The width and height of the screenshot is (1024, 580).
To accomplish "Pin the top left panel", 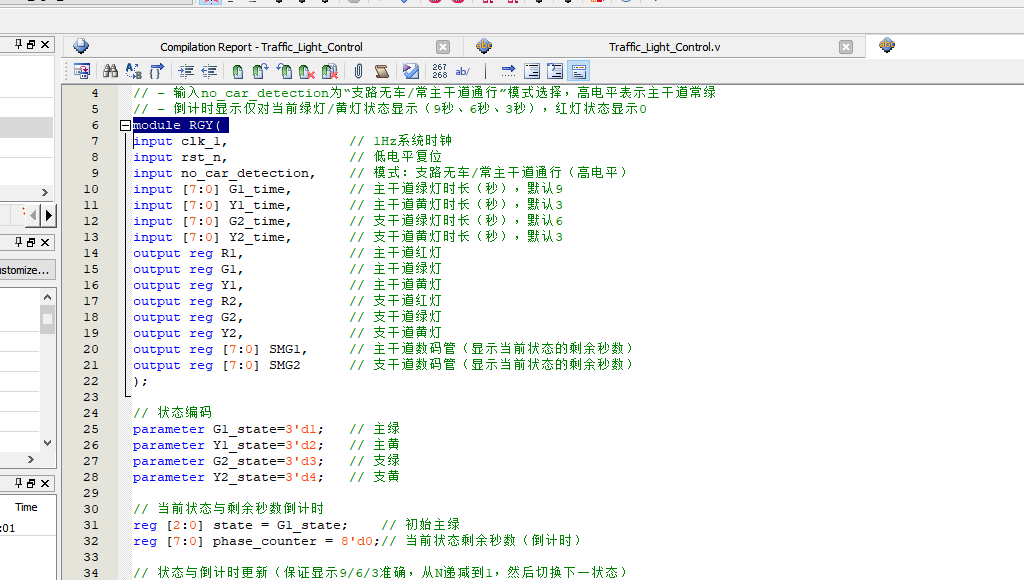I will [x=18, y=44].
